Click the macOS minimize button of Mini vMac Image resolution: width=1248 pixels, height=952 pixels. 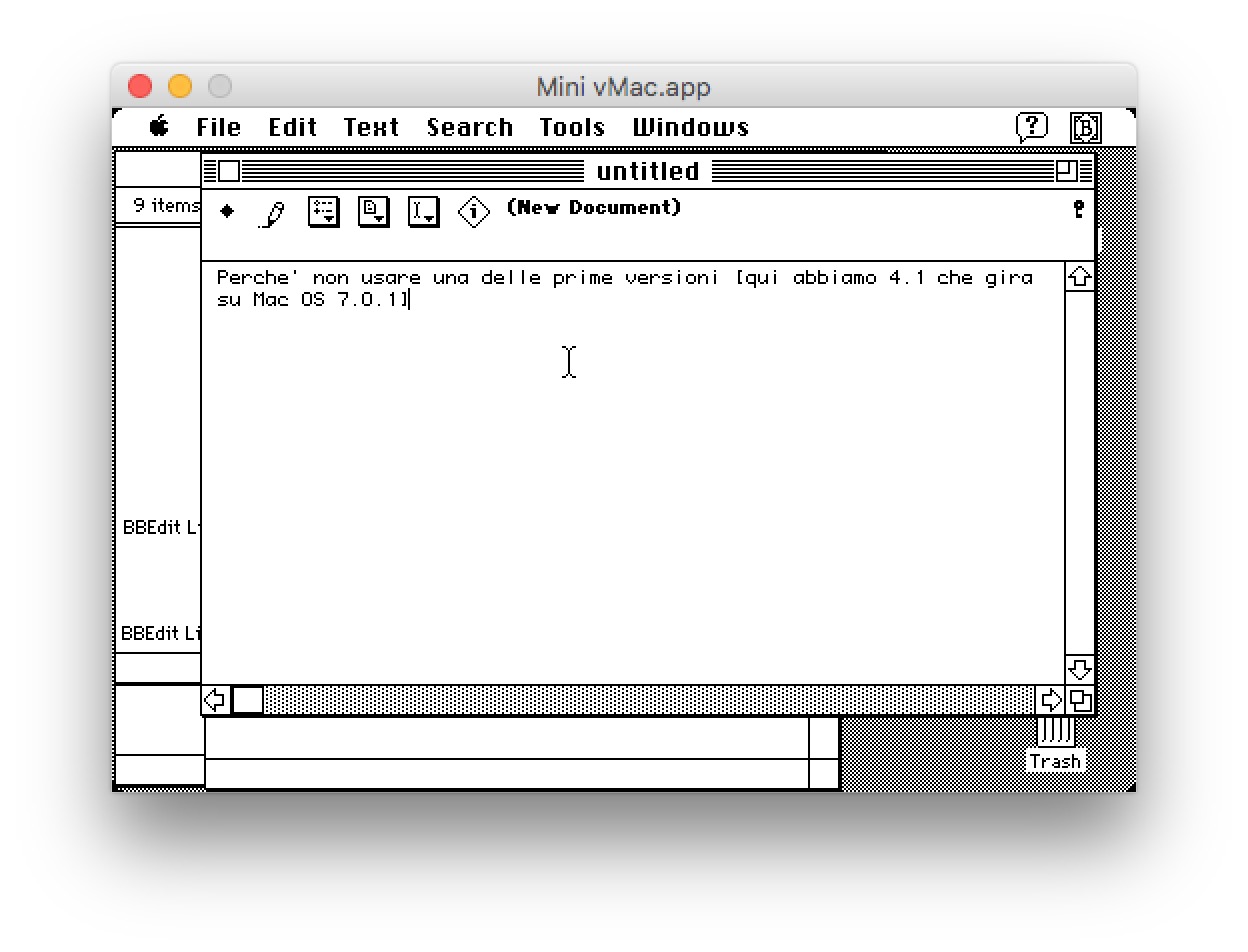180,87
